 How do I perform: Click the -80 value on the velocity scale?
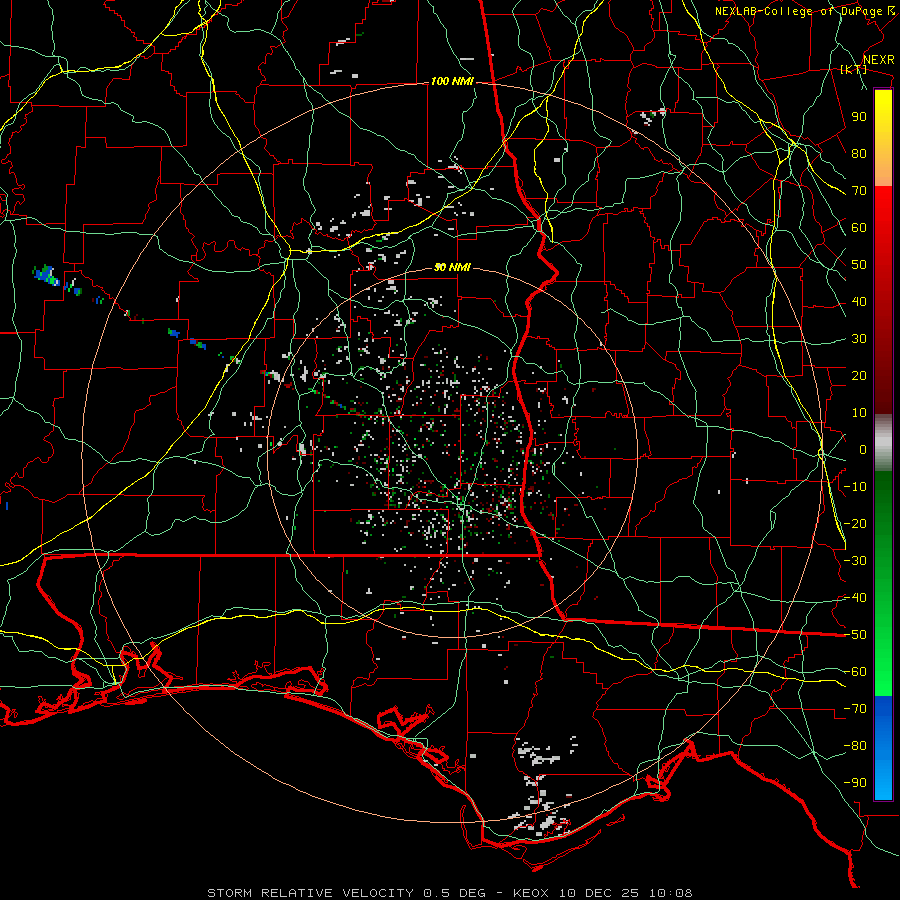pyautogui.click(x=855, y=746)
